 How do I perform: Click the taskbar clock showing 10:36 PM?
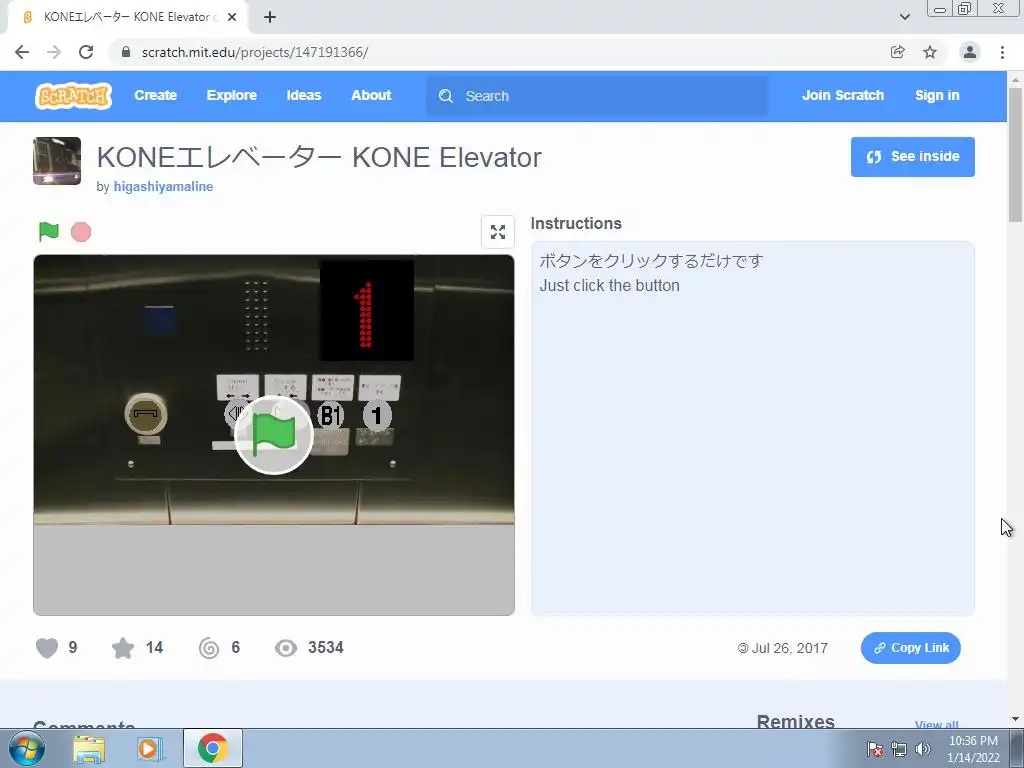(x=973, y=749)
